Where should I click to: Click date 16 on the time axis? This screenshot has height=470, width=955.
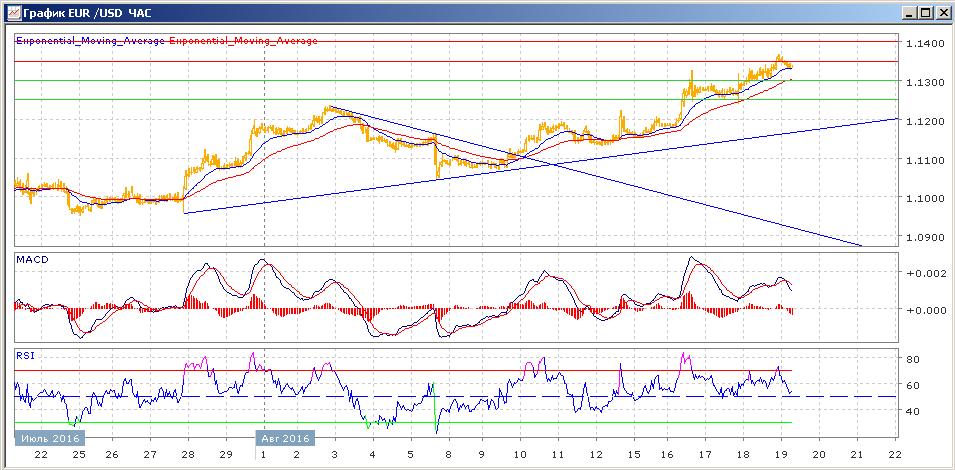click(668, 454)
